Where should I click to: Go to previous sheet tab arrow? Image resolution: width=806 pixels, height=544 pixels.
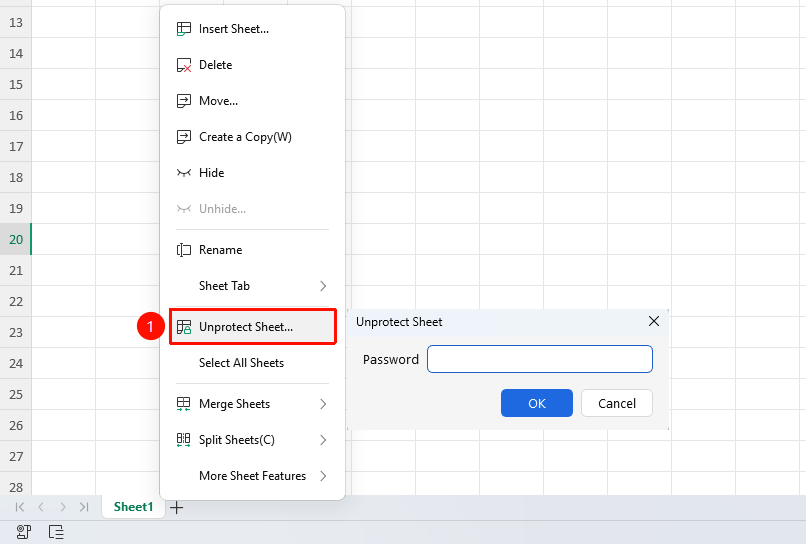[41, 507]
